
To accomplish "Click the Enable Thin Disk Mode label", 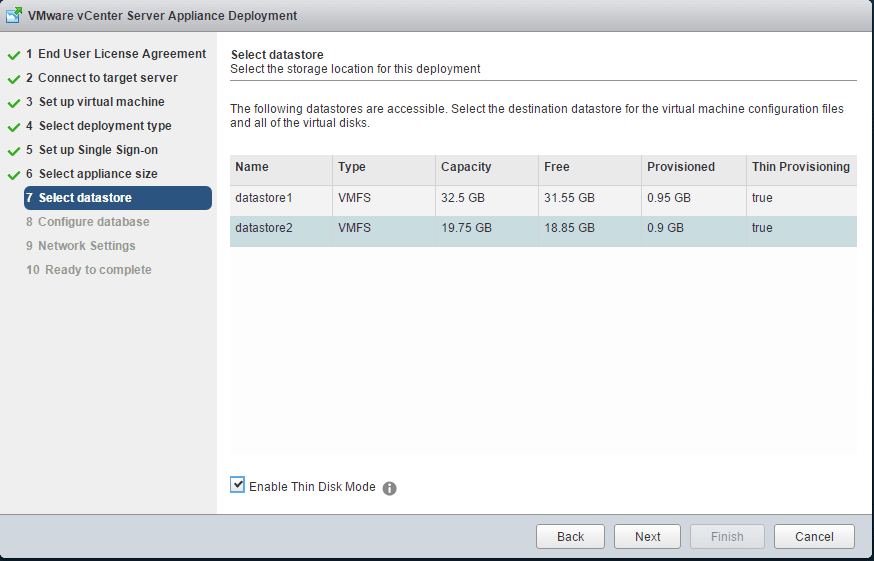I will [x=312, y=487].
